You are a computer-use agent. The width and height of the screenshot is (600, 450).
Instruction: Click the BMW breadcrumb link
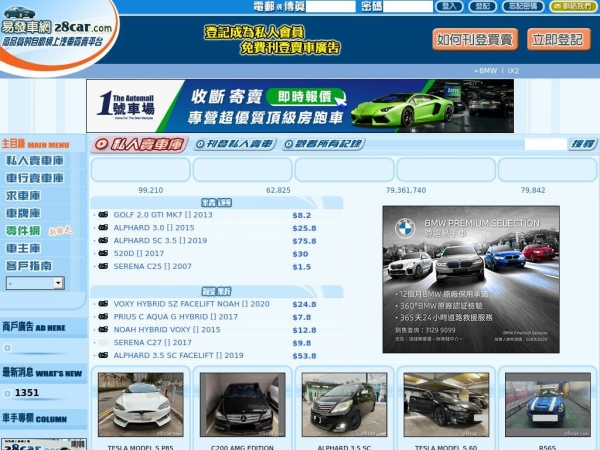click(488, 71)
